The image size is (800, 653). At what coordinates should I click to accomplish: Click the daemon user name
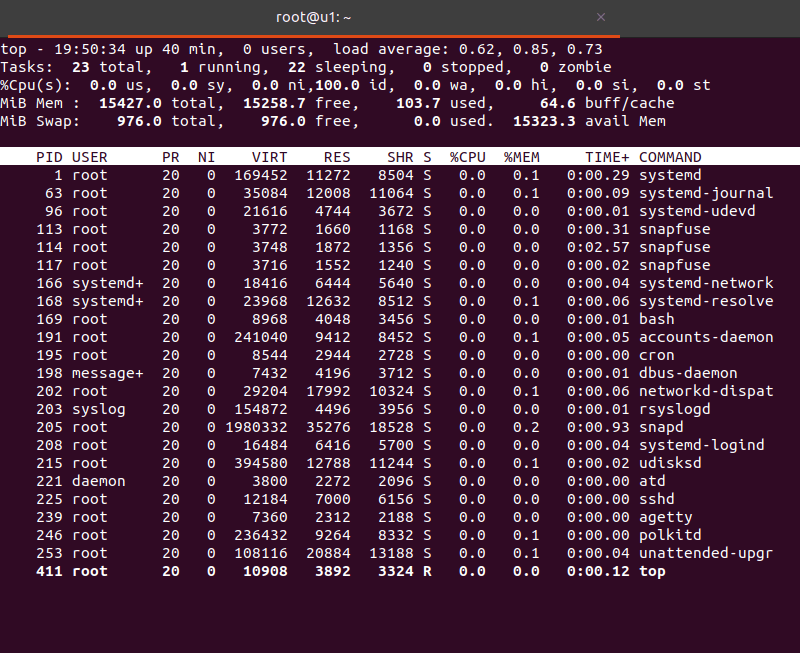[99, 481]
